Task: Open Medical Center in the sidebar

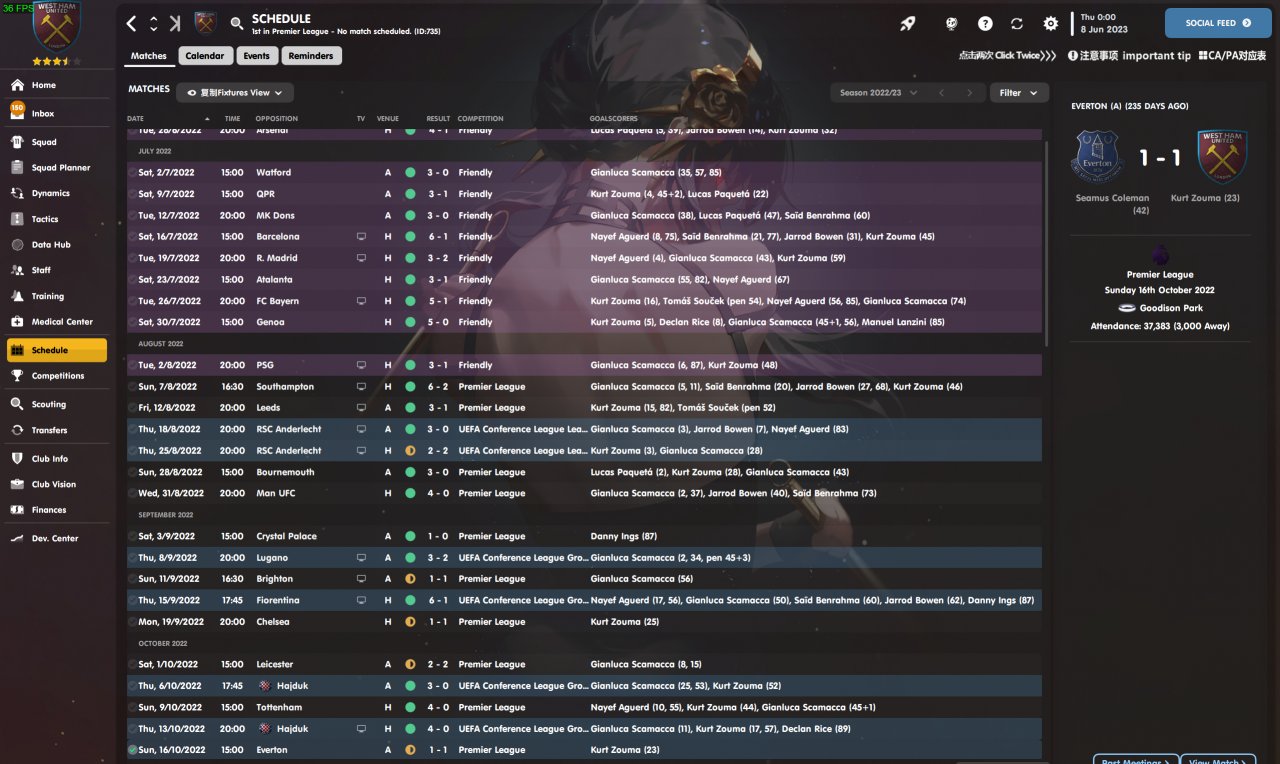Action: point(55,322)
